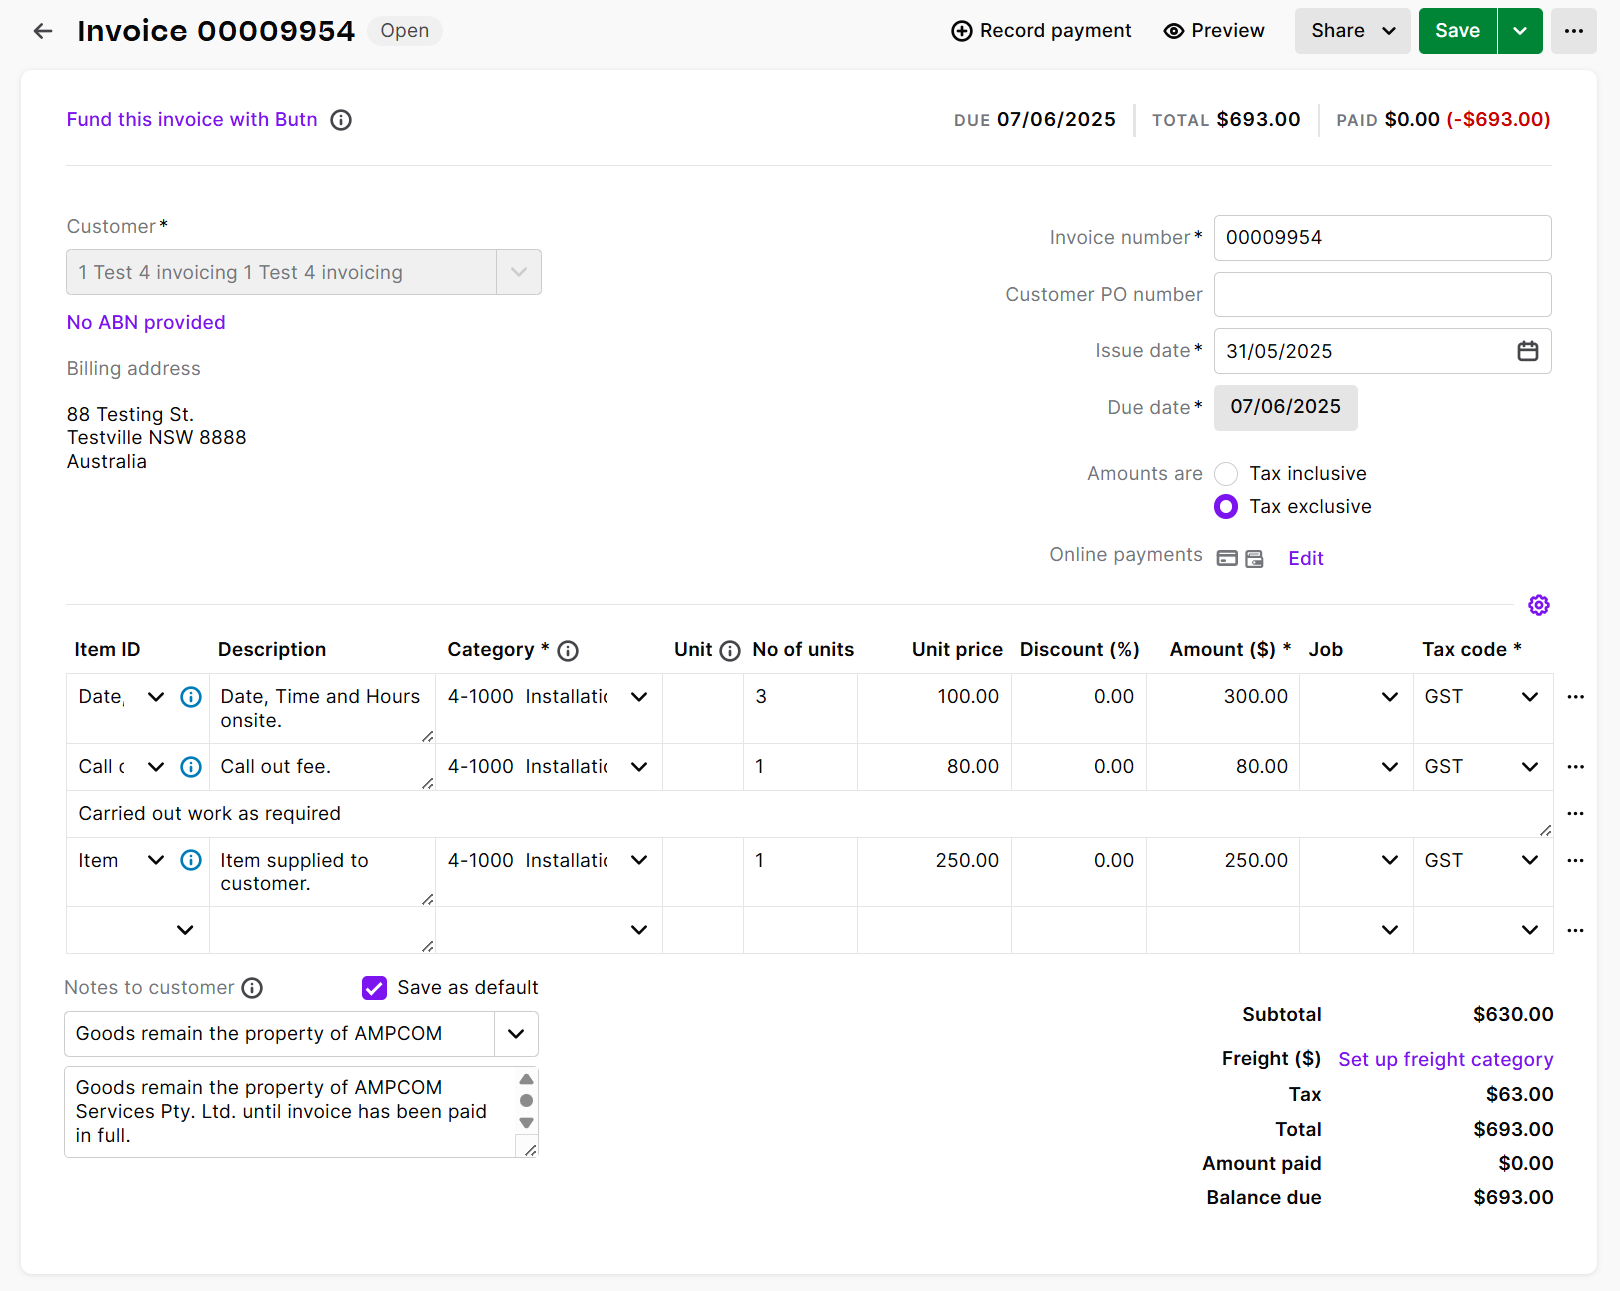The image size is (1620, 1291).
Task: Expand the Save button dropdown arrow
Action: (1519, 31)
